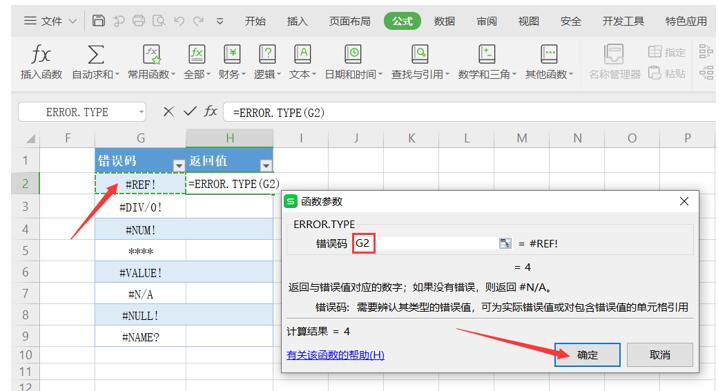
Task: Click the select-all corner of the sheet
Action: coord(30,138)
